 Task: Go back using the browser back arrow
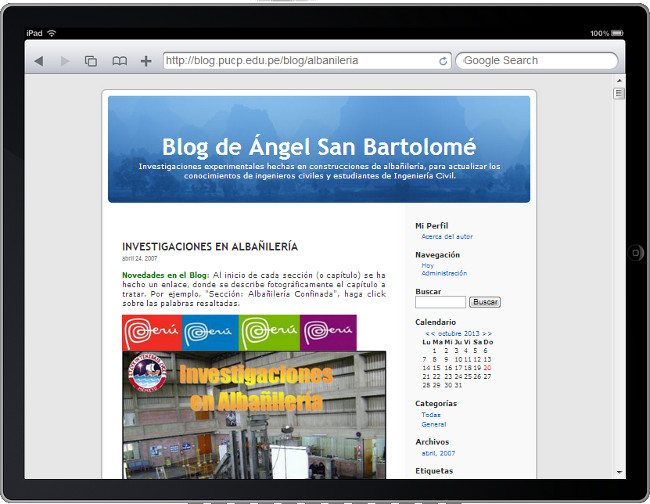(38, 61)
